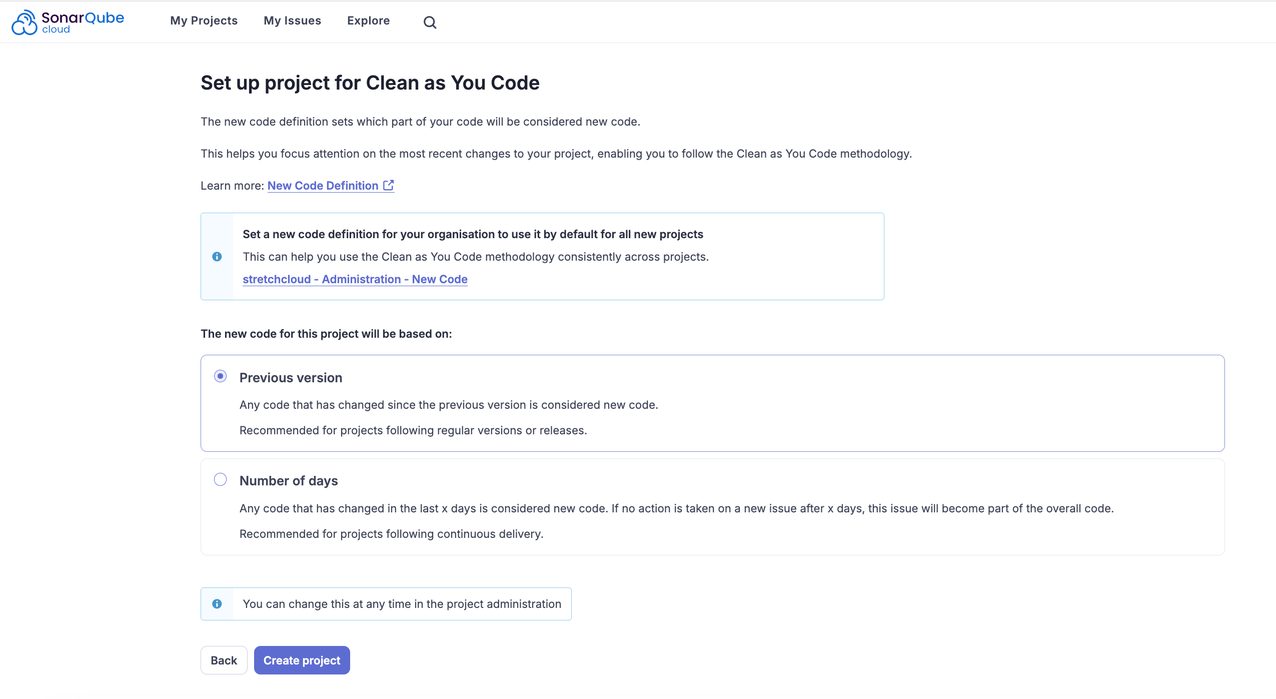1276x699 pixels.
Task: Click the SonarQube Cloud logo
Action: click(66, 20)
